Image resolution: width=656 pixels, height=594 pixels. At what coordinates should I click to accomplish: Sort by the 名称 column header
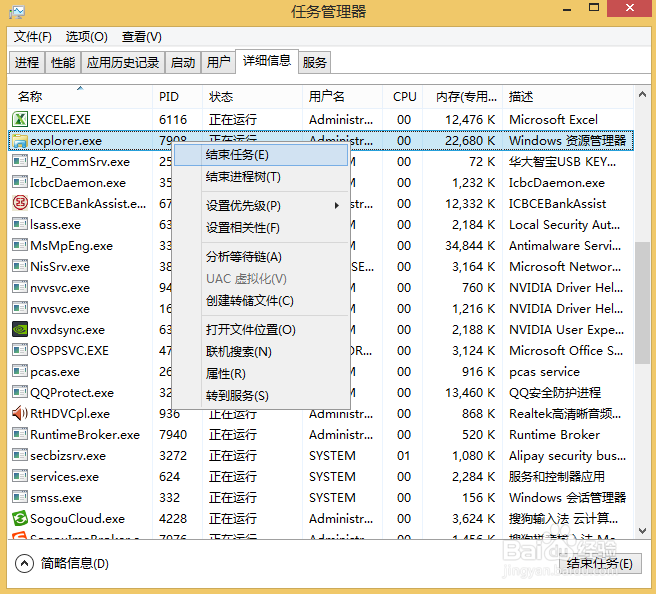[x=80, y=97]
